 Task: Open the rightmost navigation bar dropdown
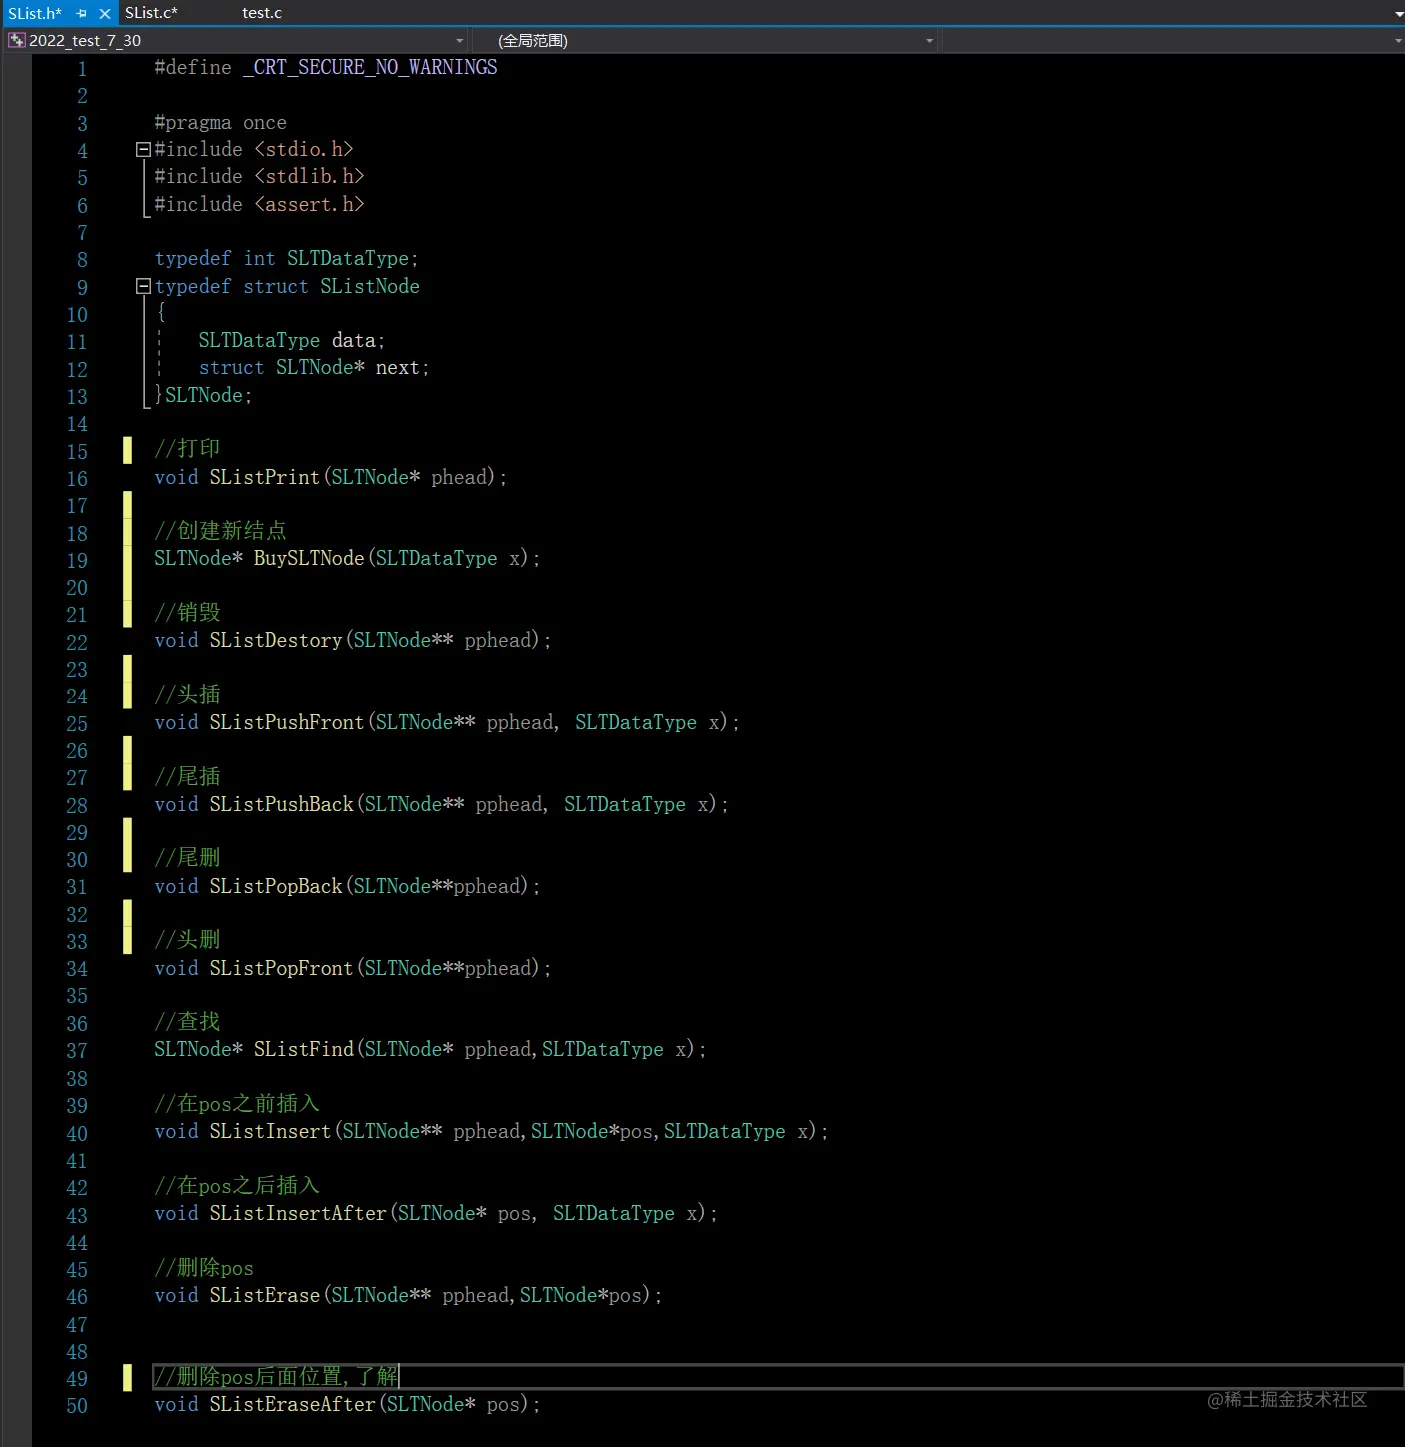click(x=1396, y=40)
